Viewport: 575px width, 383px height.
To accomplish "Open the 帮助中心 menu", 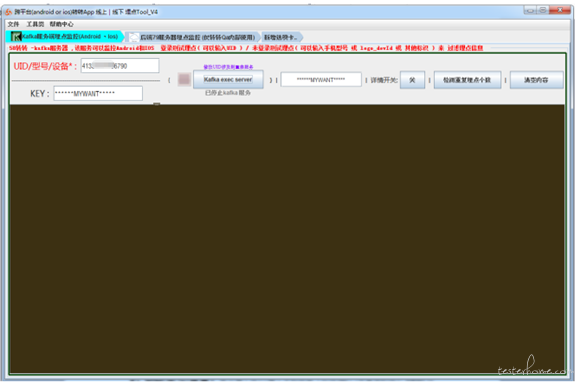I will point(61,24).
